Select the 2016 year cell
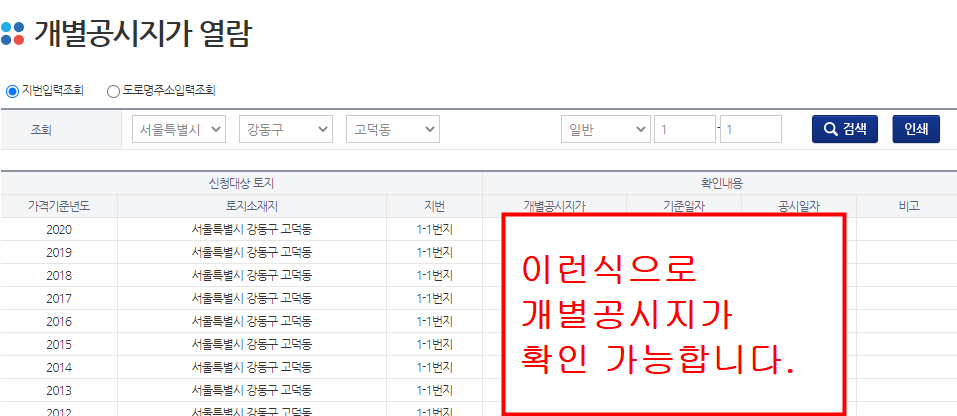This screenshot has width=957, height=416. (59, 321)
